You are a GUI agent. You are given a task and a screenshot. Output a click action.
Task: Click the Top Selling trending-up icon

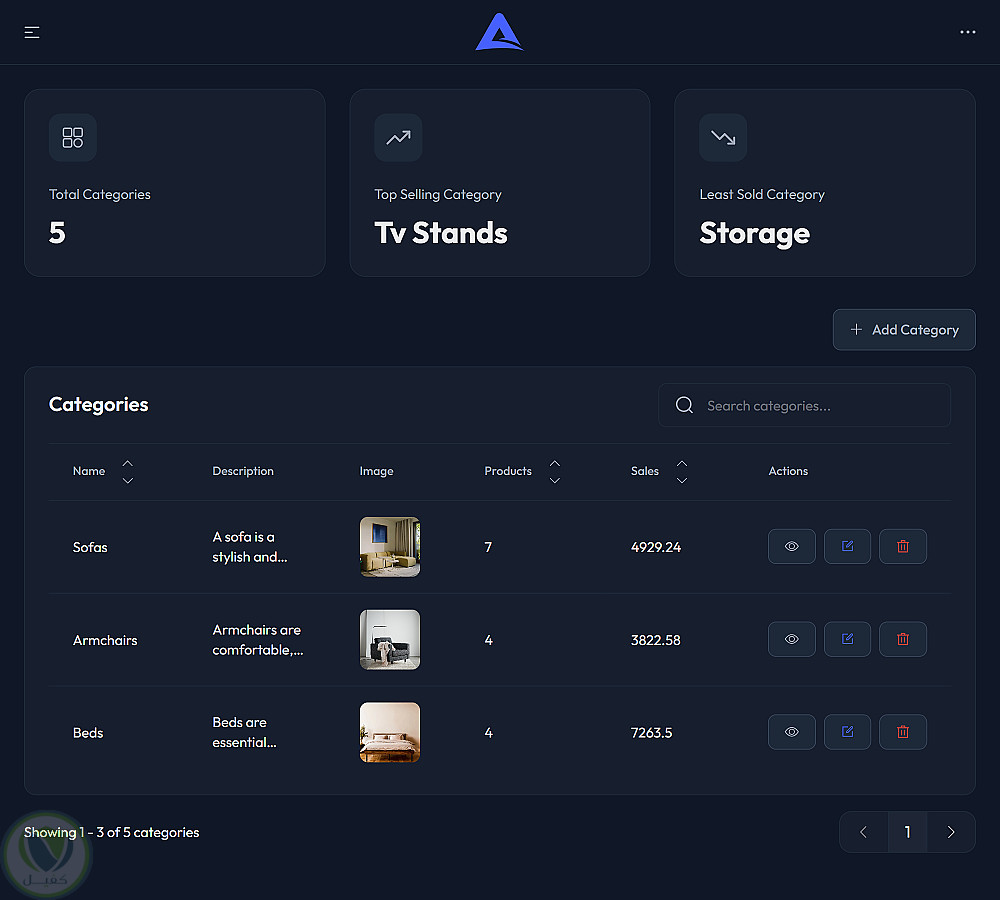pos(398,138)
